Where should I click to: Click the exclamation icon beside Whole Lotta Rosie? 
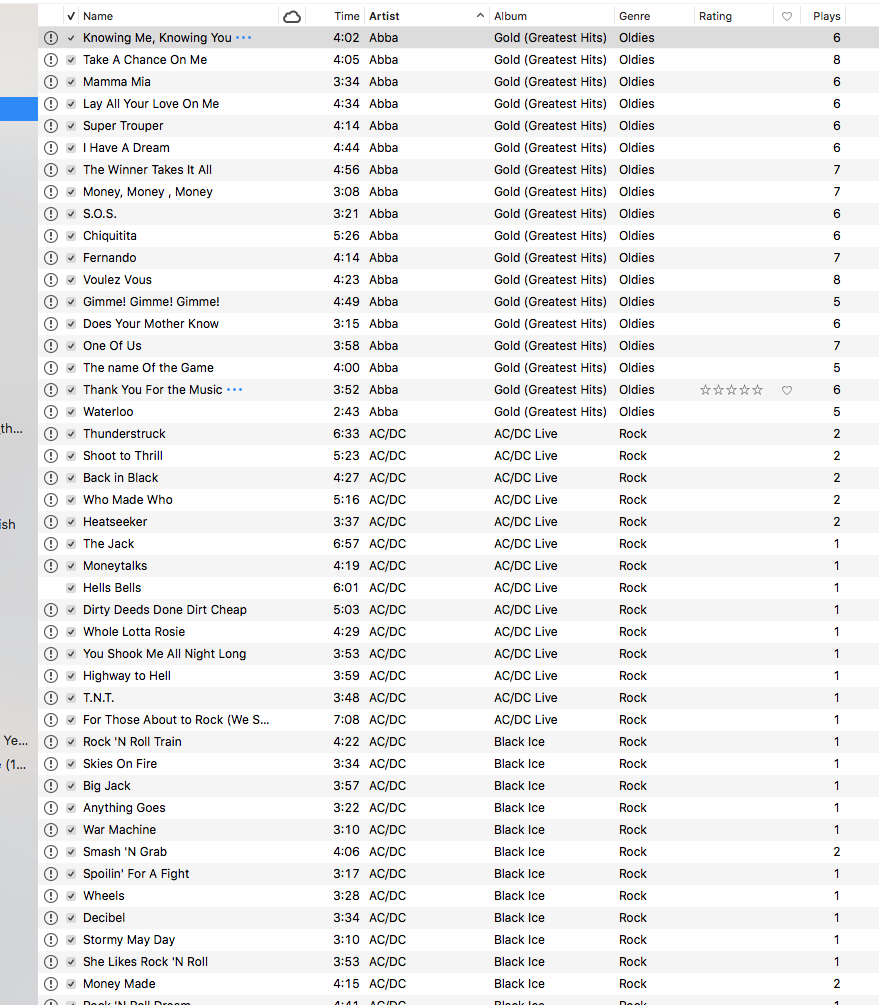tap(51, 632)
